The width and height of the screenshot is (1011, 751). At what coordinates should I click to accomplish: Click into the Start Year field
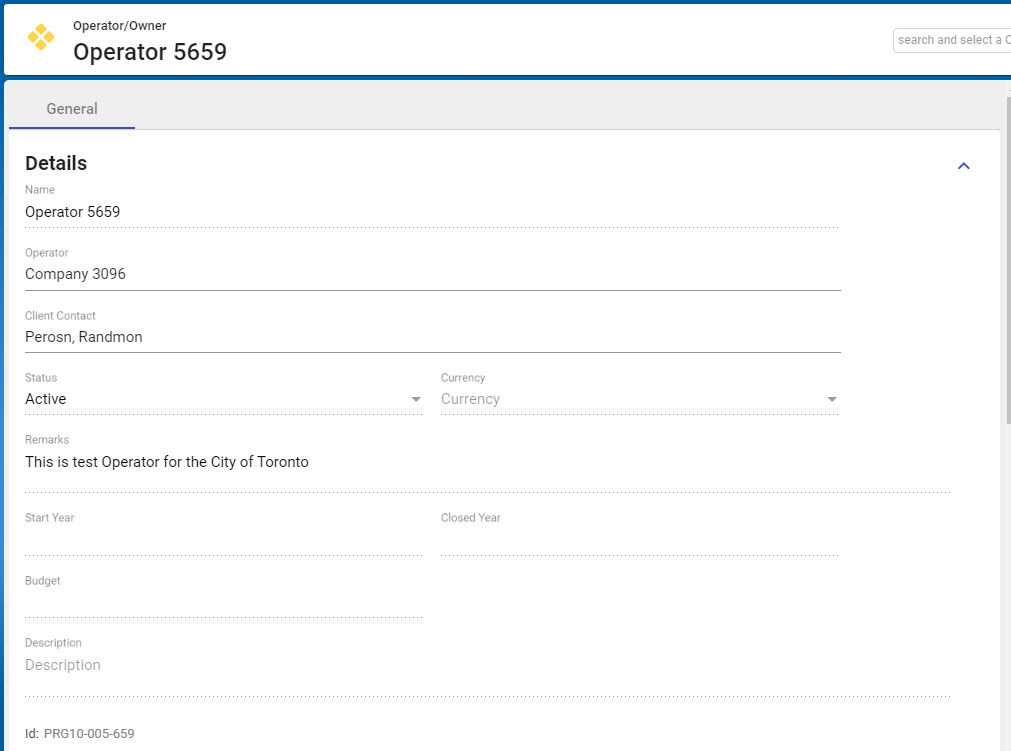click(x=222, y=542)
